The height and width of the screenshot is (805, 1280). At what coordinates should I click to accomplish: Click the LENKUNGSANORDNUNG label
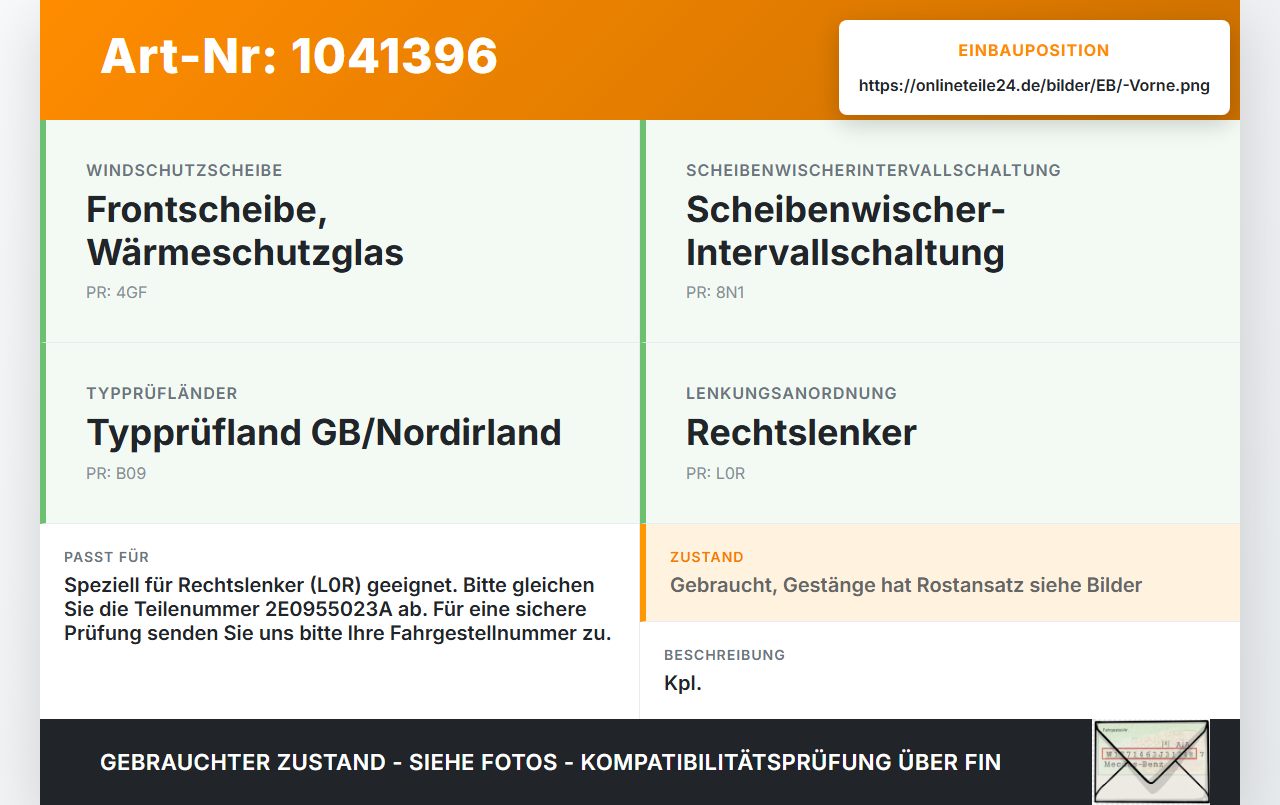(791, 394)
